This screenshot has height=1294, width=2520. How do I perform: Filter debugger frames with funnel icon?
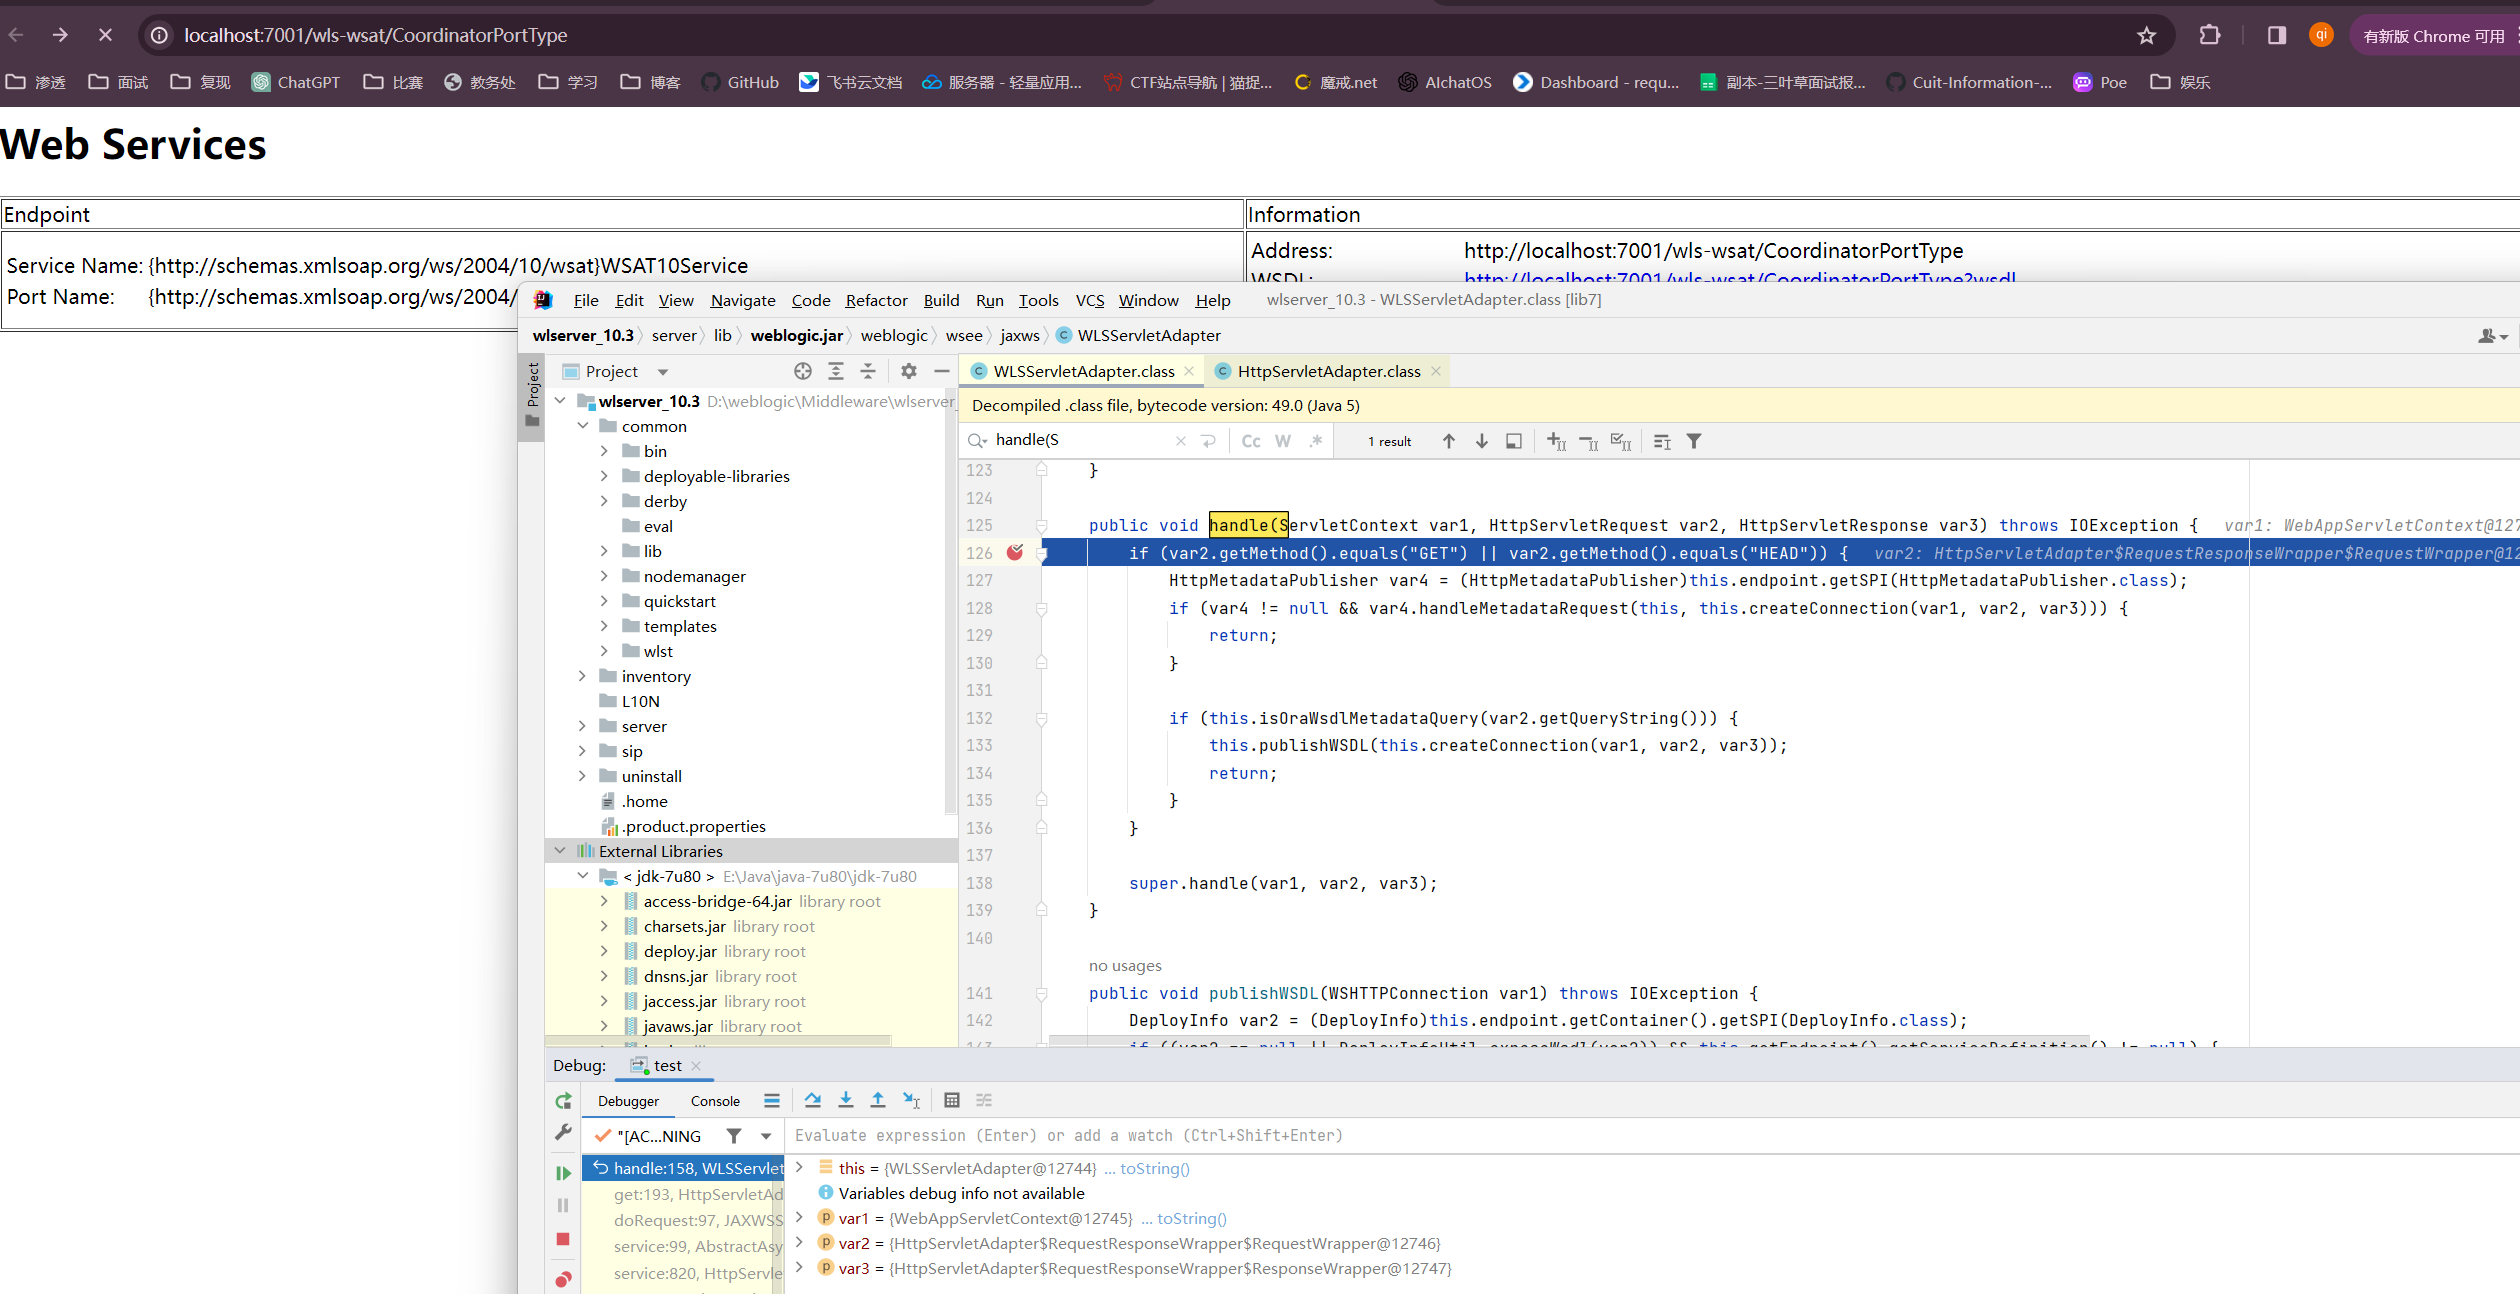click(x=734, y=1135)
